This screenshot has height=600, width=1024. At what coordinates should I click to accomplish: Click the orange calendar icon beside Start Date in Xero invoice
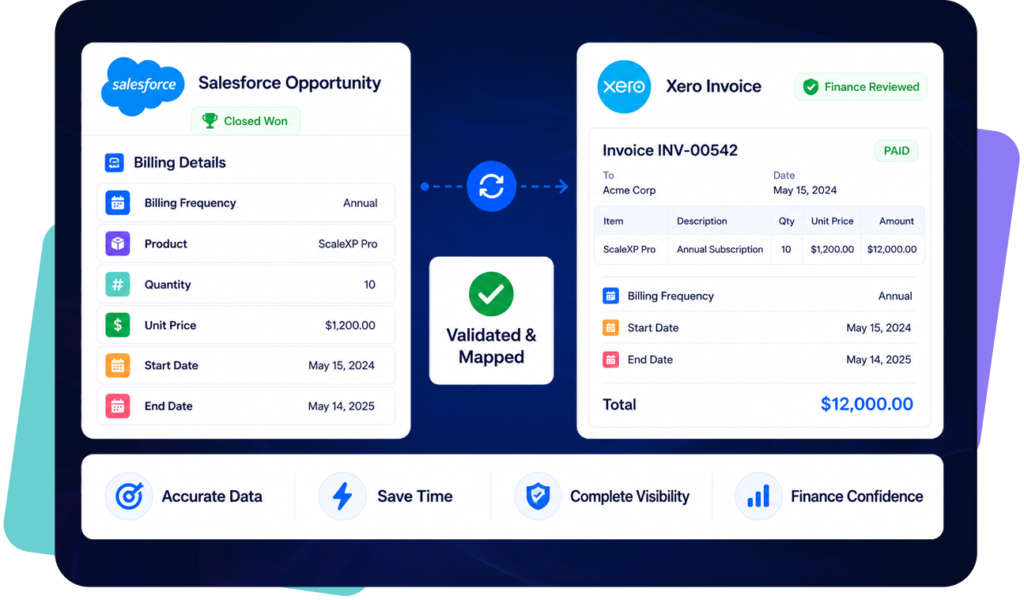coord(611,328)
